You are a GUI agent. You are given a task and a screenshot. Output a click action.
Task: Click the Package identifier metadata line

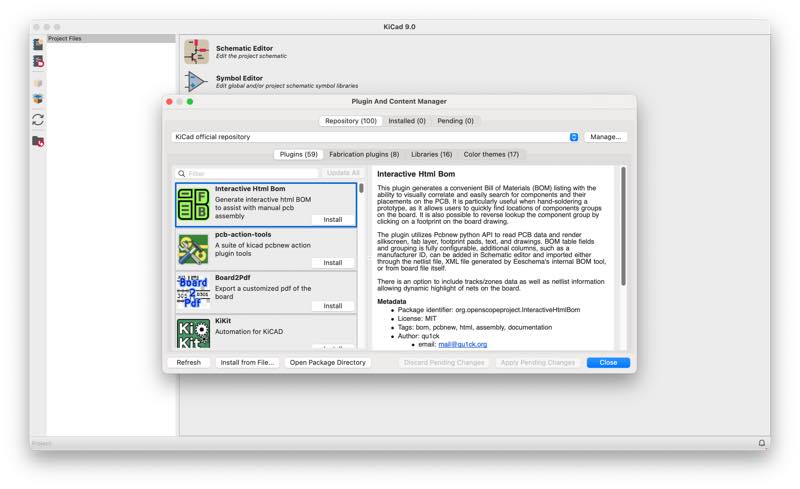pos(489,310)
